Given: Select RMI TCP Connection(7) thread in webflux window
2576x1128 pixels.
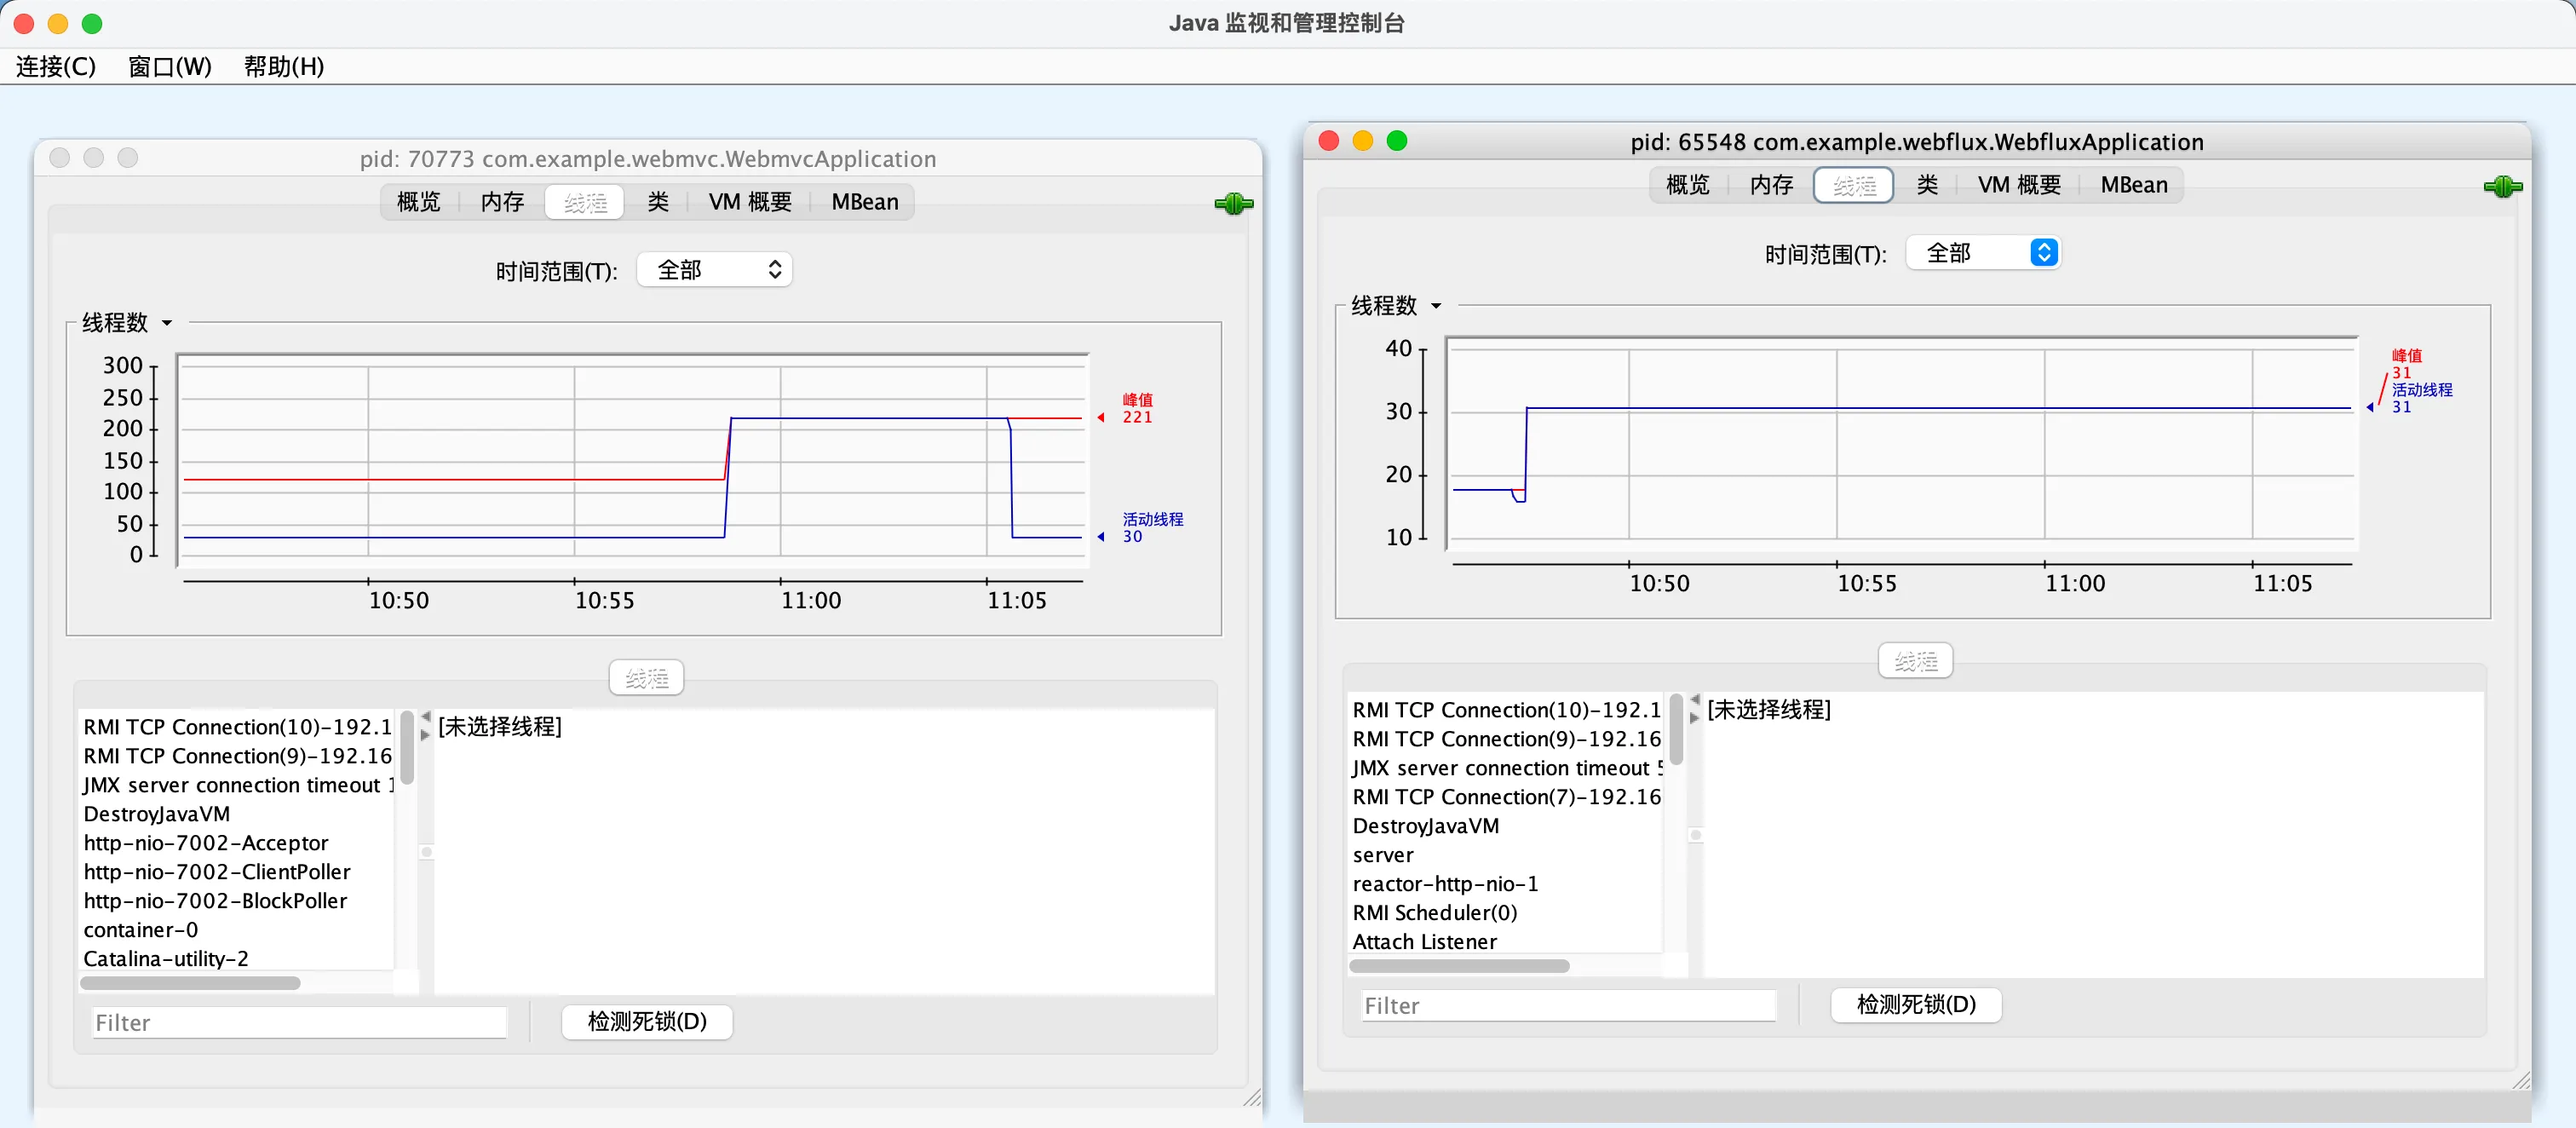Looking at the screenshot, I should [x=1507, y=797].
